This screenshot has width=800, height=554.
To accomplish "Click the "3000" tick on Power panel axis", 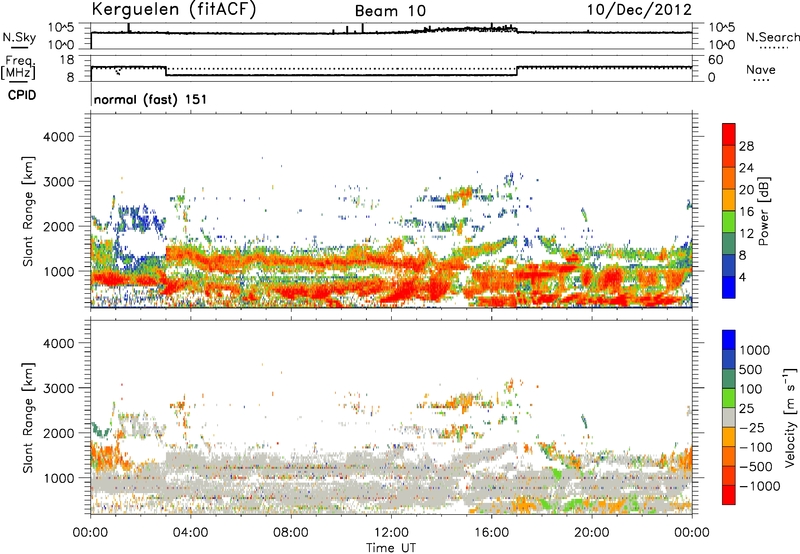I will pos(59,182).
